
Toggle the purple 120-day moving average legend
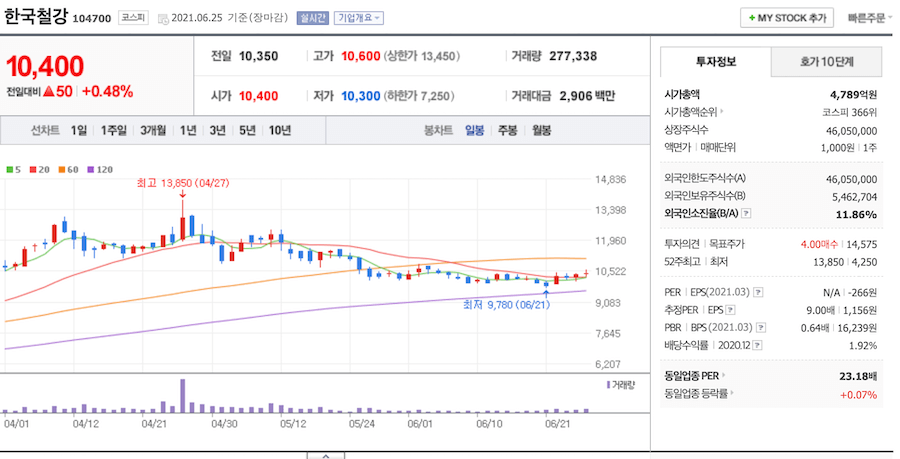[x=100, y=170]
